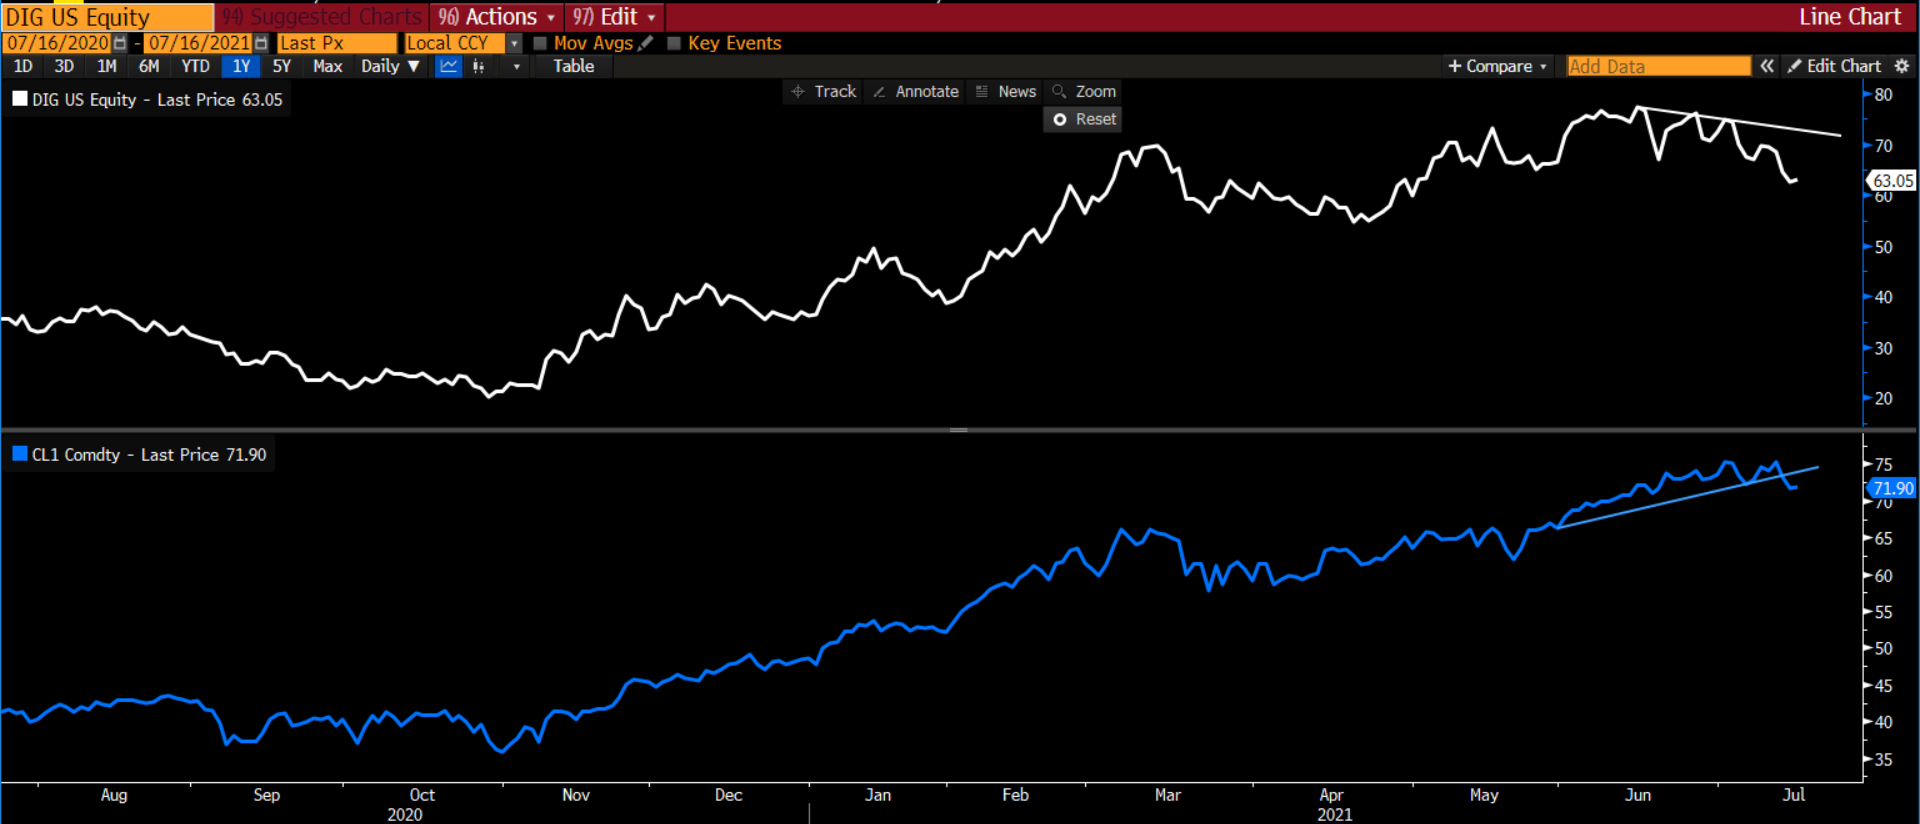Screen dimensions: 1920x824
Task: Enable the Key Events checkbox
Action: (674, 43)
